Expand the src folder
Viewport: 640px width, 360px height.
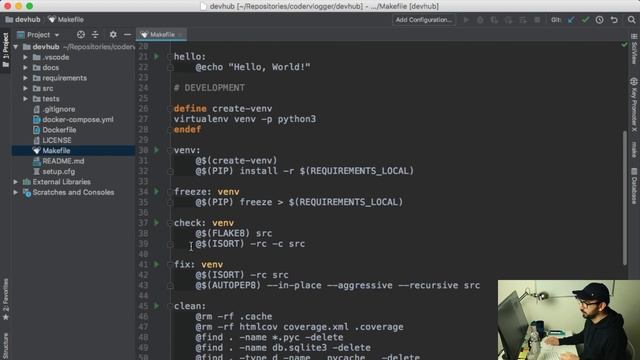click(x=26, y=89)
